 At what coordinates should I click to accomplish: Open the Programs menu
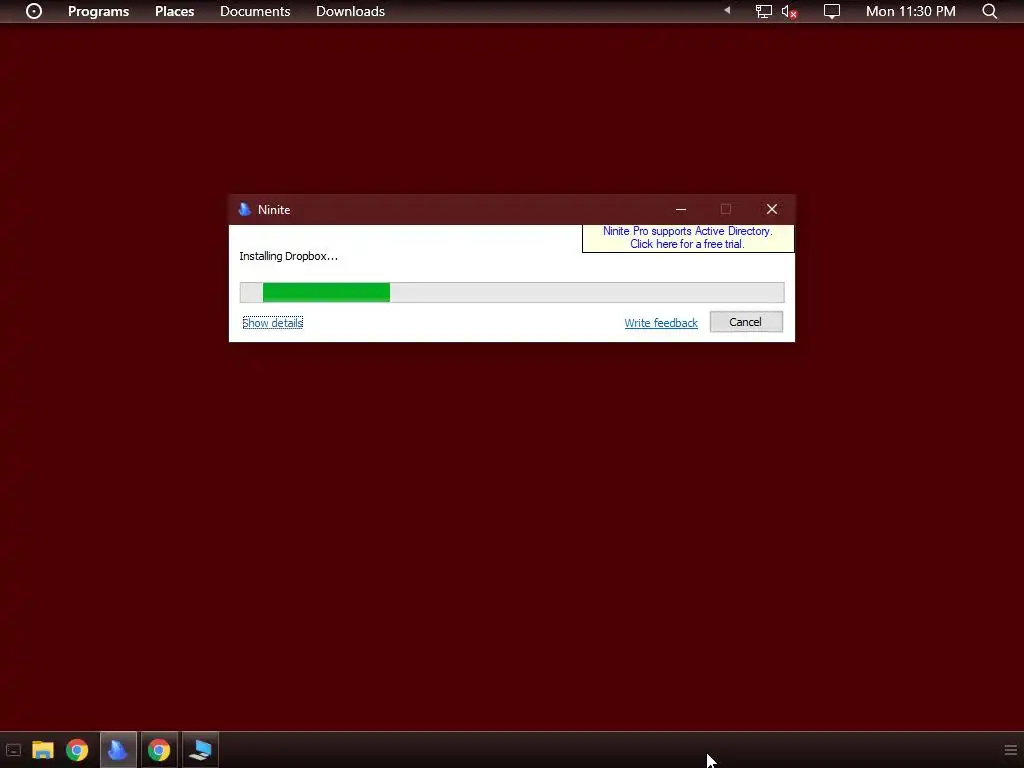tap(99, 11)
